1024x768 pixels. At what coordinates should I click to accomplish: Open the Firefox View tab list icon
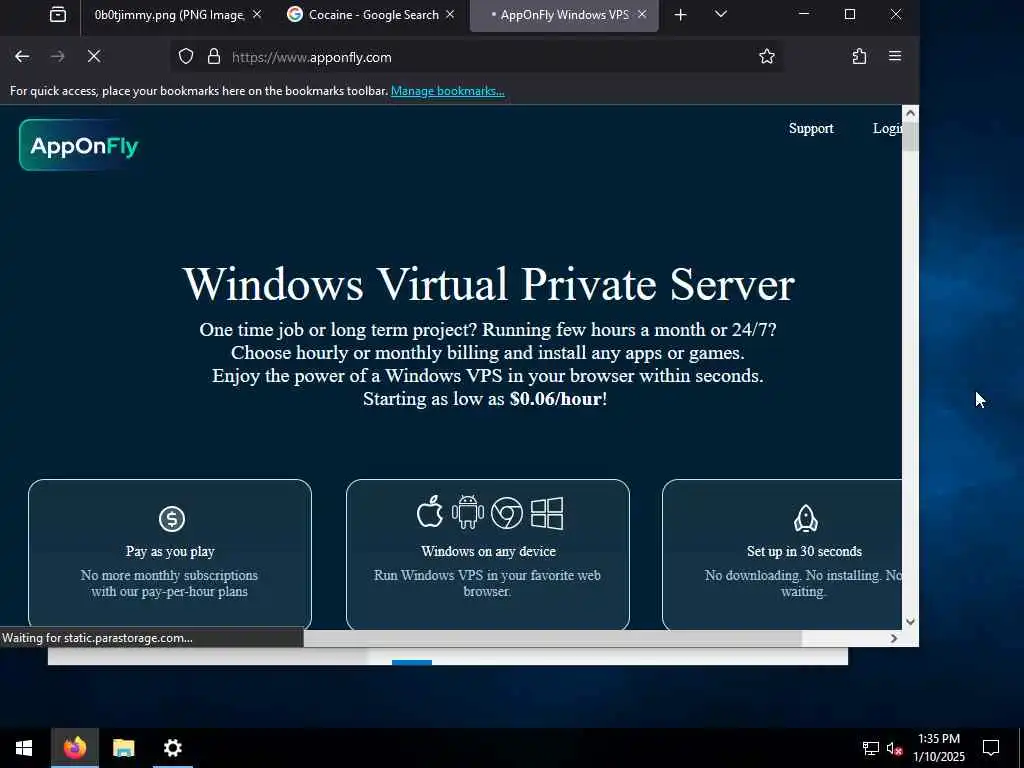click(58, 14)
